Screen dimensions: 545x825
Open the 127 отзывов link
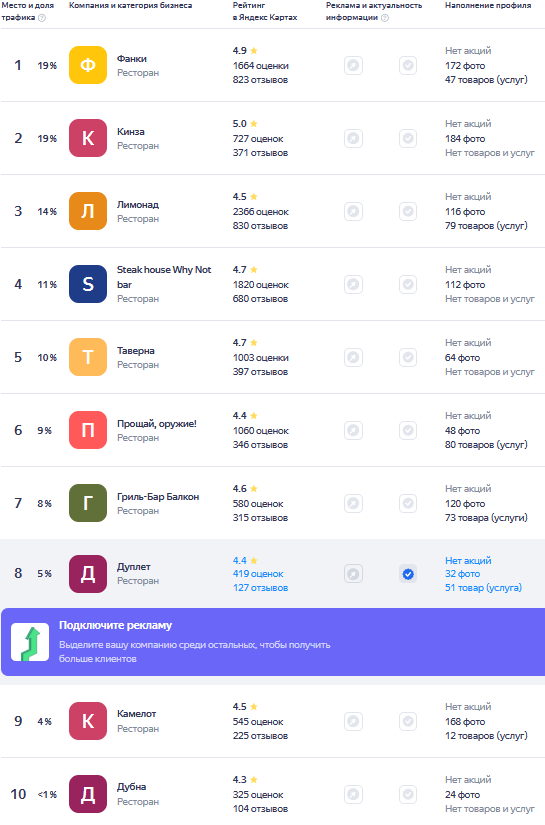pos(260,588)
